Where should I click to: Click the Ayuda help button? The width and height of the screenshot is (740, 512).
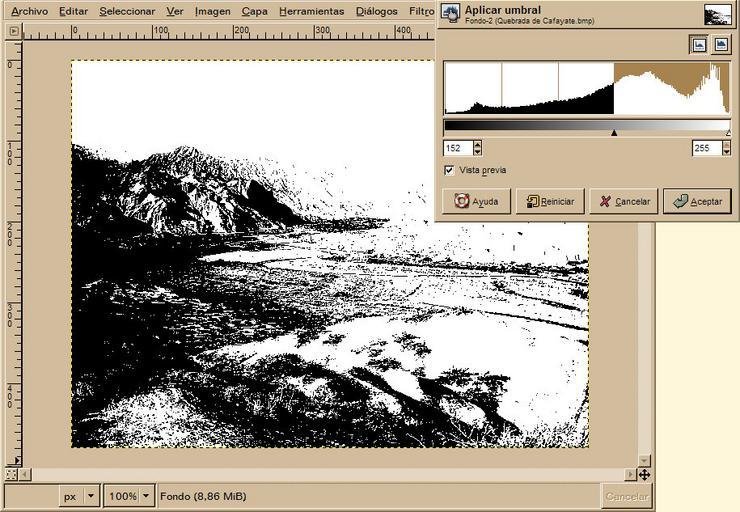[x=476, y=201]
